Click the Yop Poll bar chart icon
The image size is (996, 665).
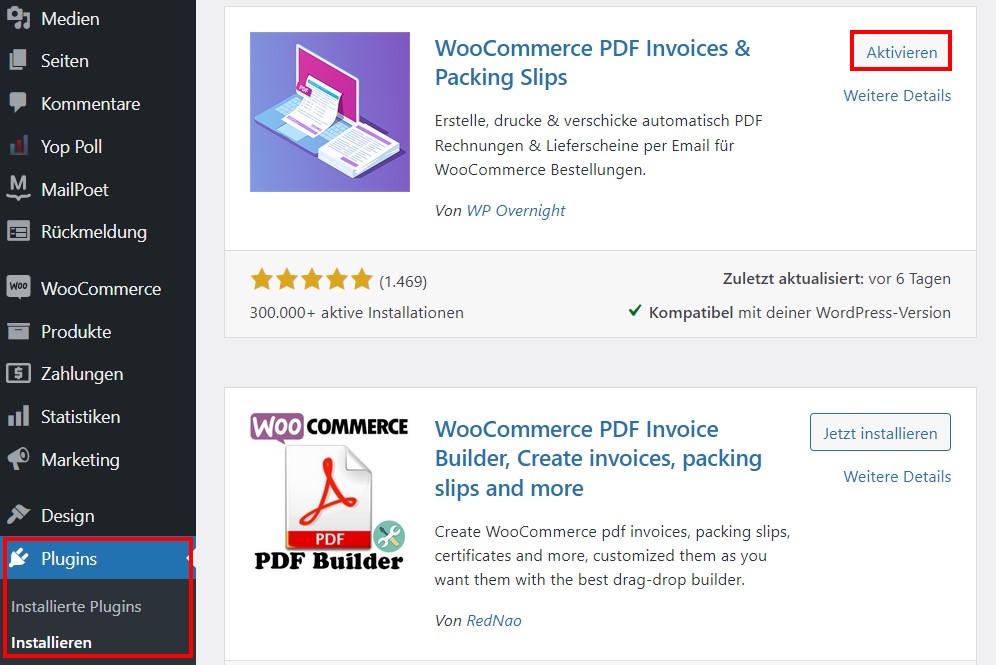pyautogui.click(x=18, y=145)
